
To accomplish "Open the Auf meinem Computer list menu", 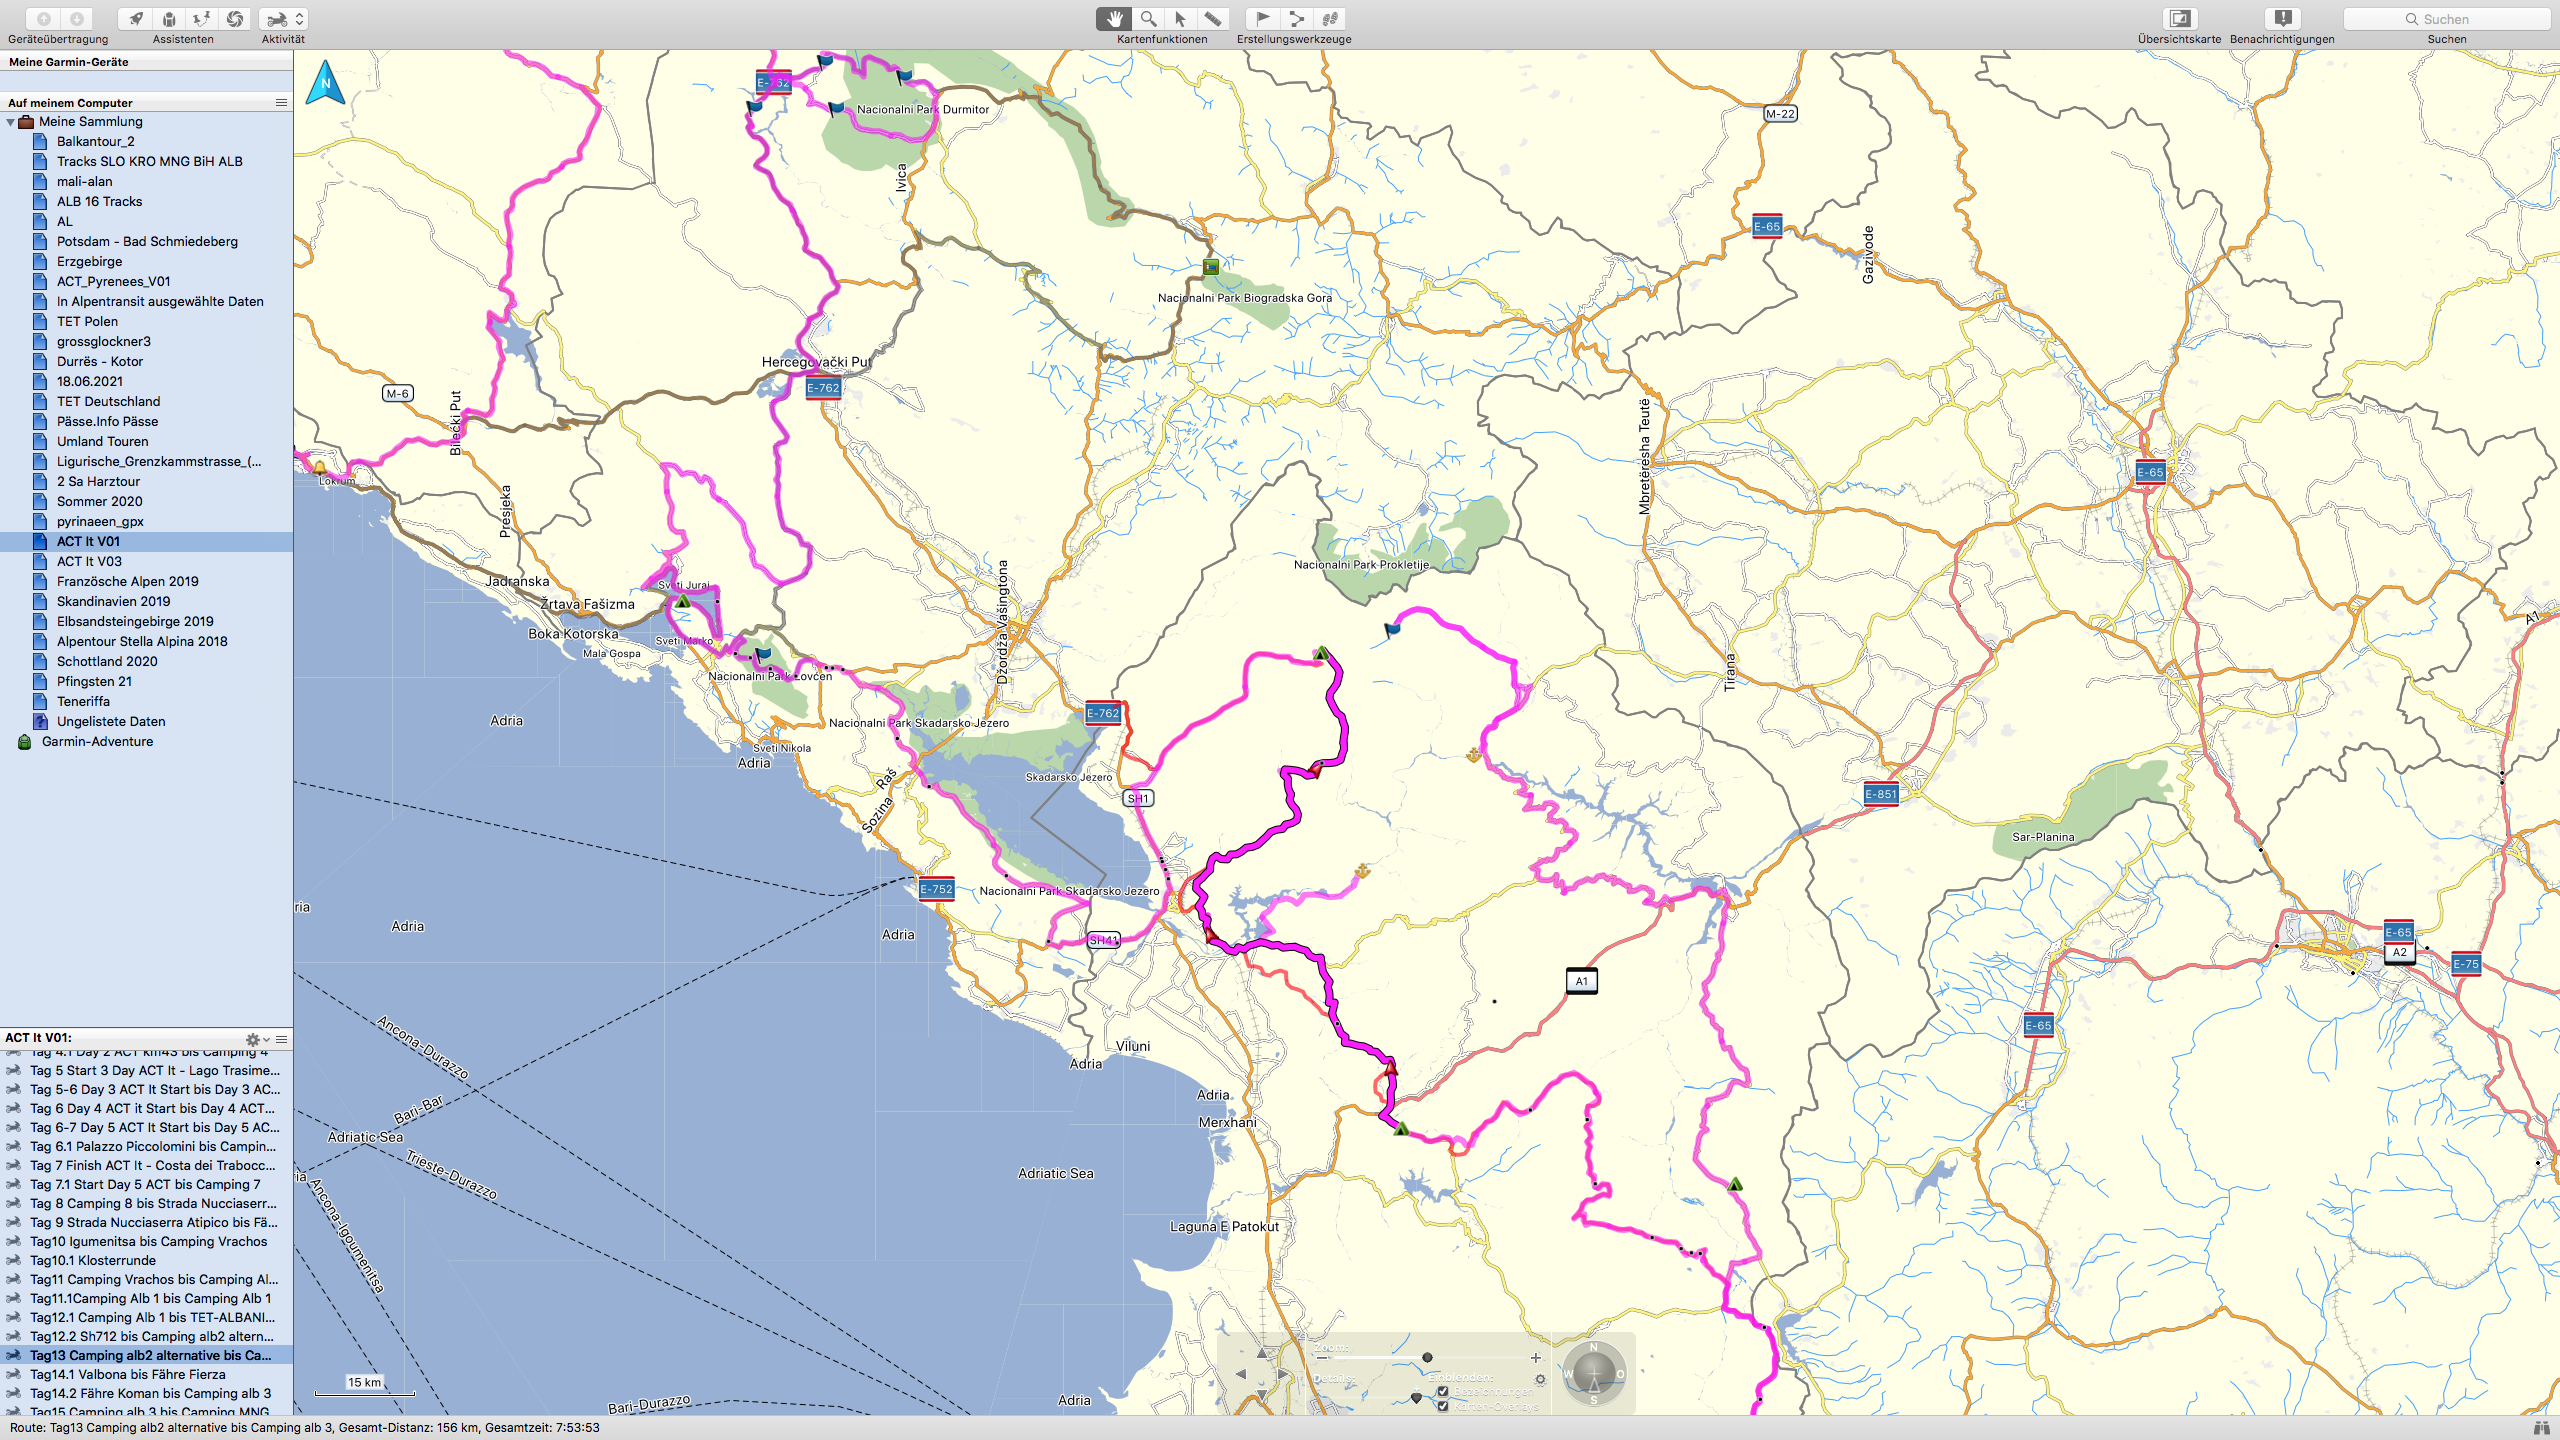I will click(x=281, y=103).
